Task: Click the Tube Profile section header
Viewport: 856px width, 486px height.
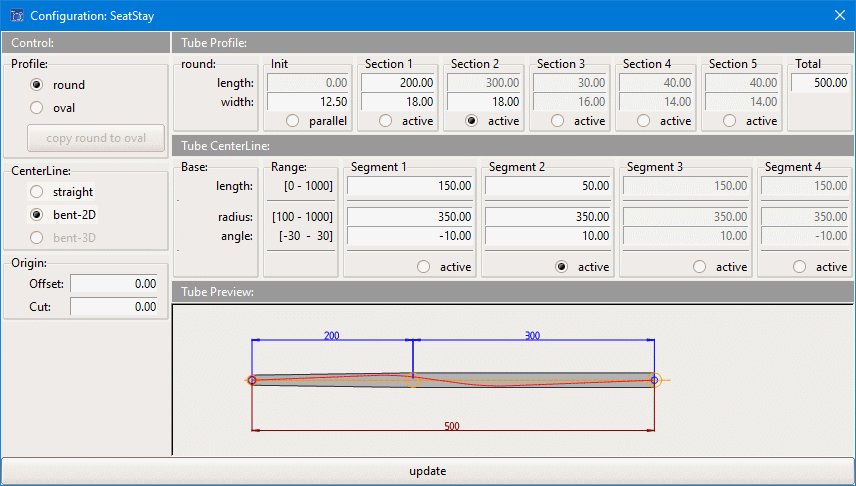Action: [513, 43]
